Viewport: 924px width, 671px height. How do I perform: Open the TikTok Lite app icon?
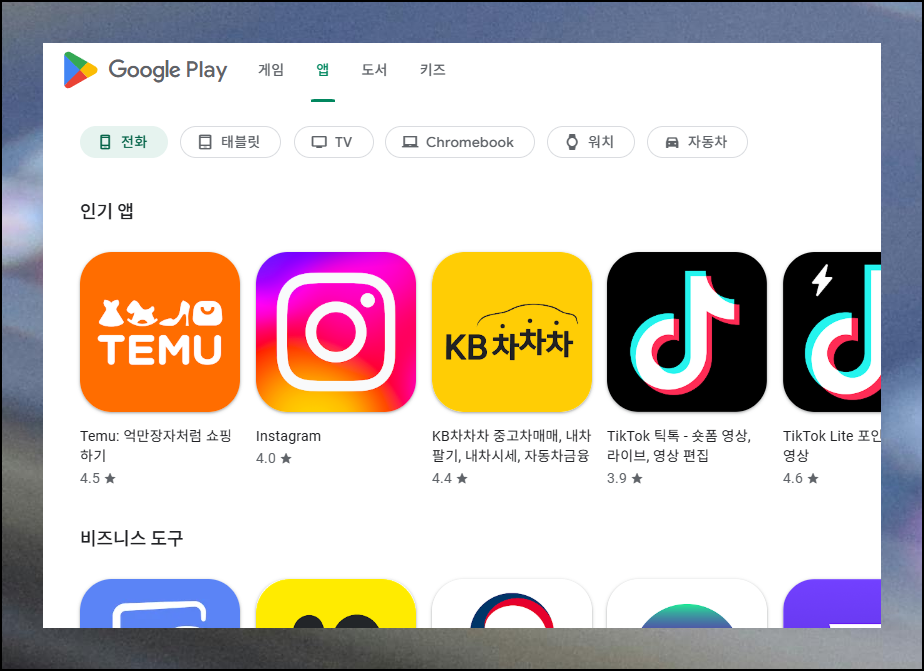pyautogui.click(x=832, y=332)
